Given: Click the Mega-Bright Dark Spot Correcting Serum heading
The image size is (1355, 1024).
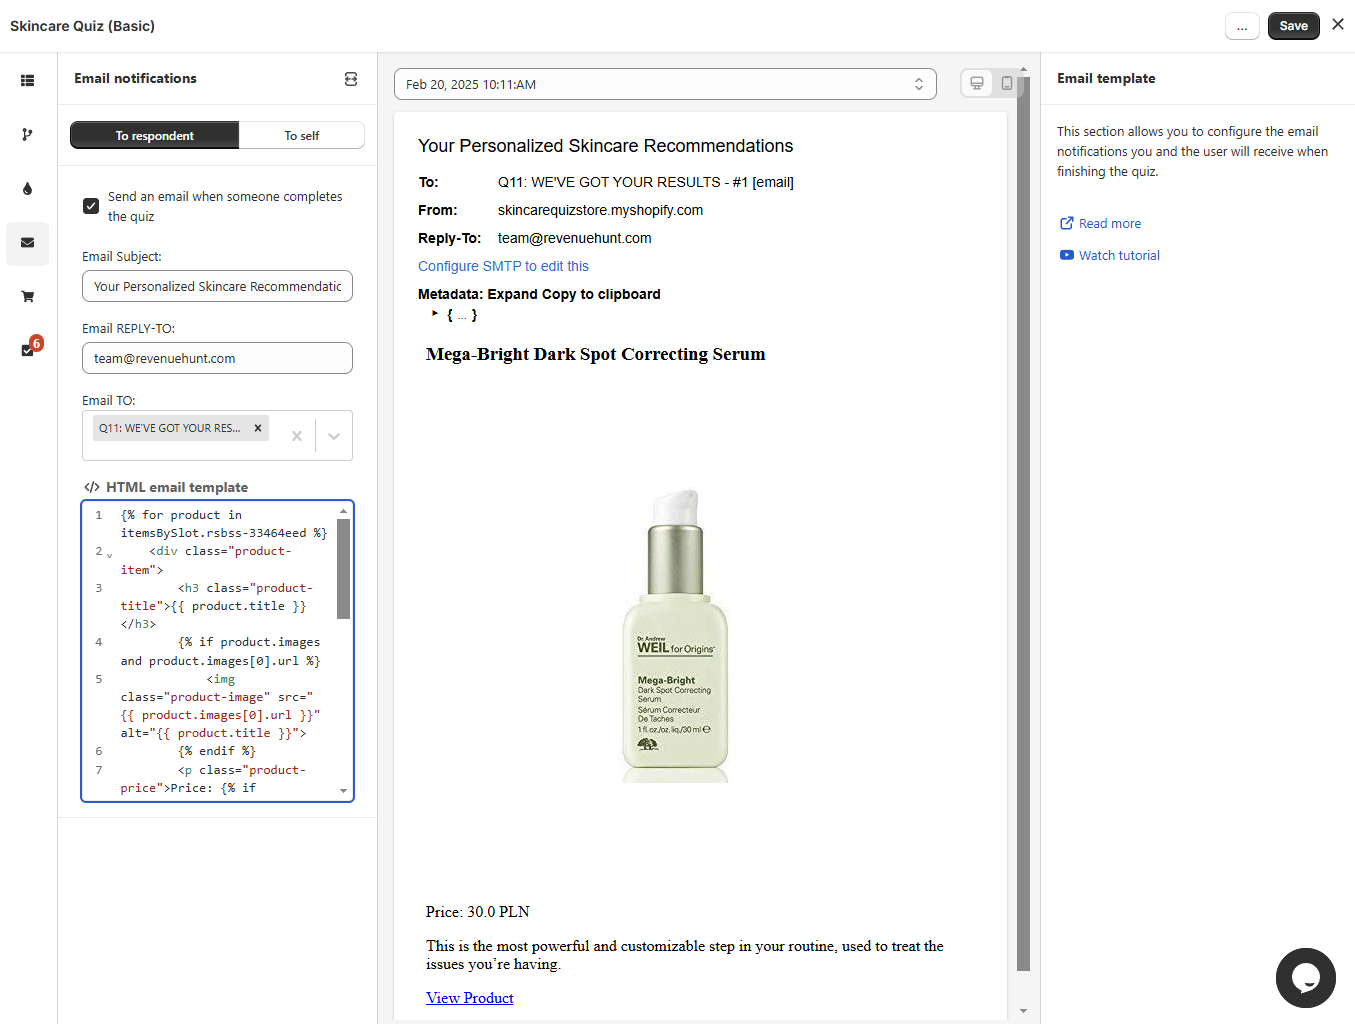Looking at the screenshot, I should pos(595,354).
